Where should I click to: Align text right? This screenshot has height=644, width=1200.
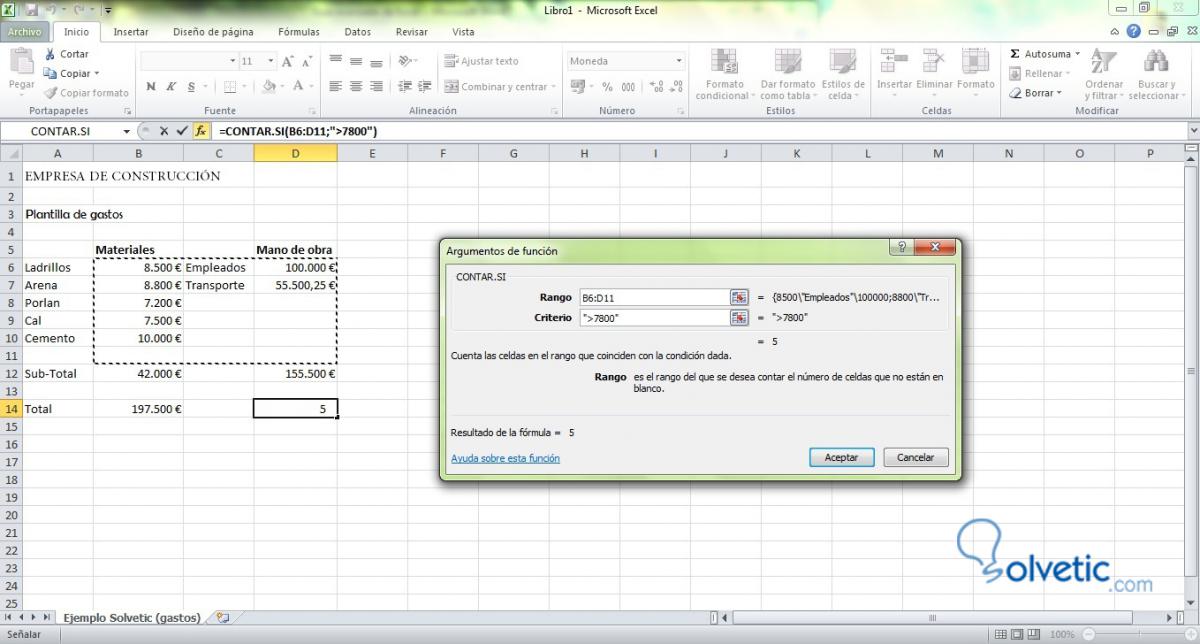click(x=376, y=87)
